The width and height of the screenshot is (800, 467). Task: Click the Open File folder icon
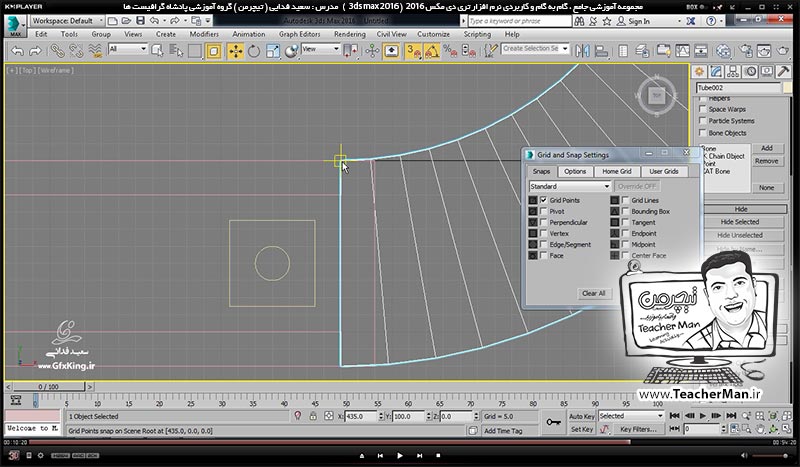[126, 21]
